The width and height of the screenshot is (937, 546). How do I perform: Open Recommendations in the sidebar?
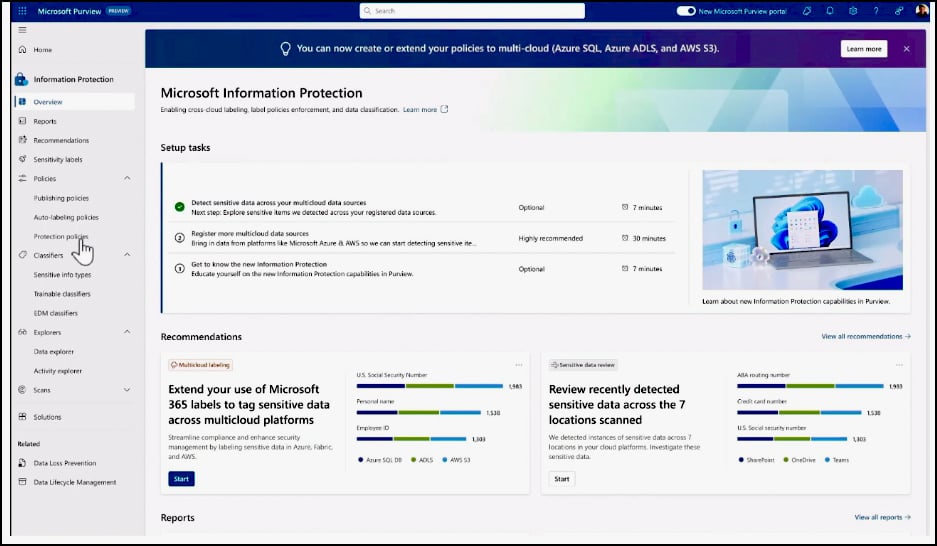(x=61, y=140)
